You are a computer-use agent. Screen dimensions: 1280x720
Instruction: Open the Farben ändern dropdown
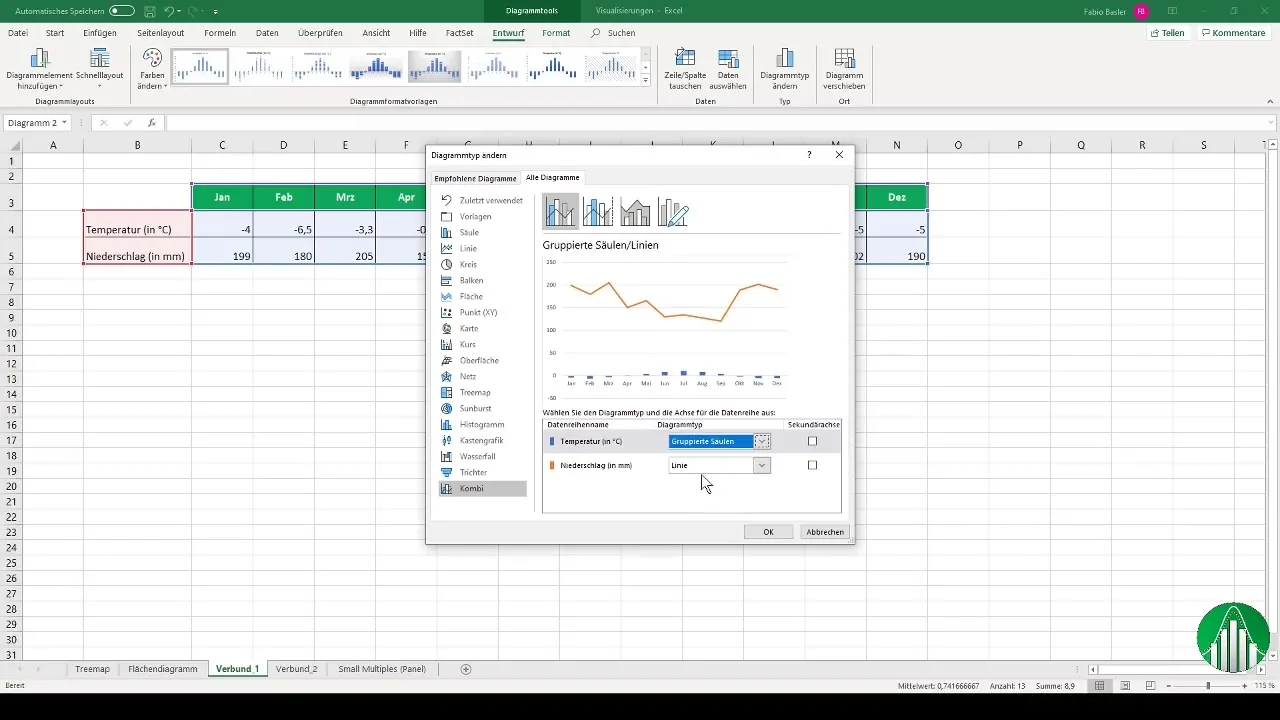click(x=152, y=69)
